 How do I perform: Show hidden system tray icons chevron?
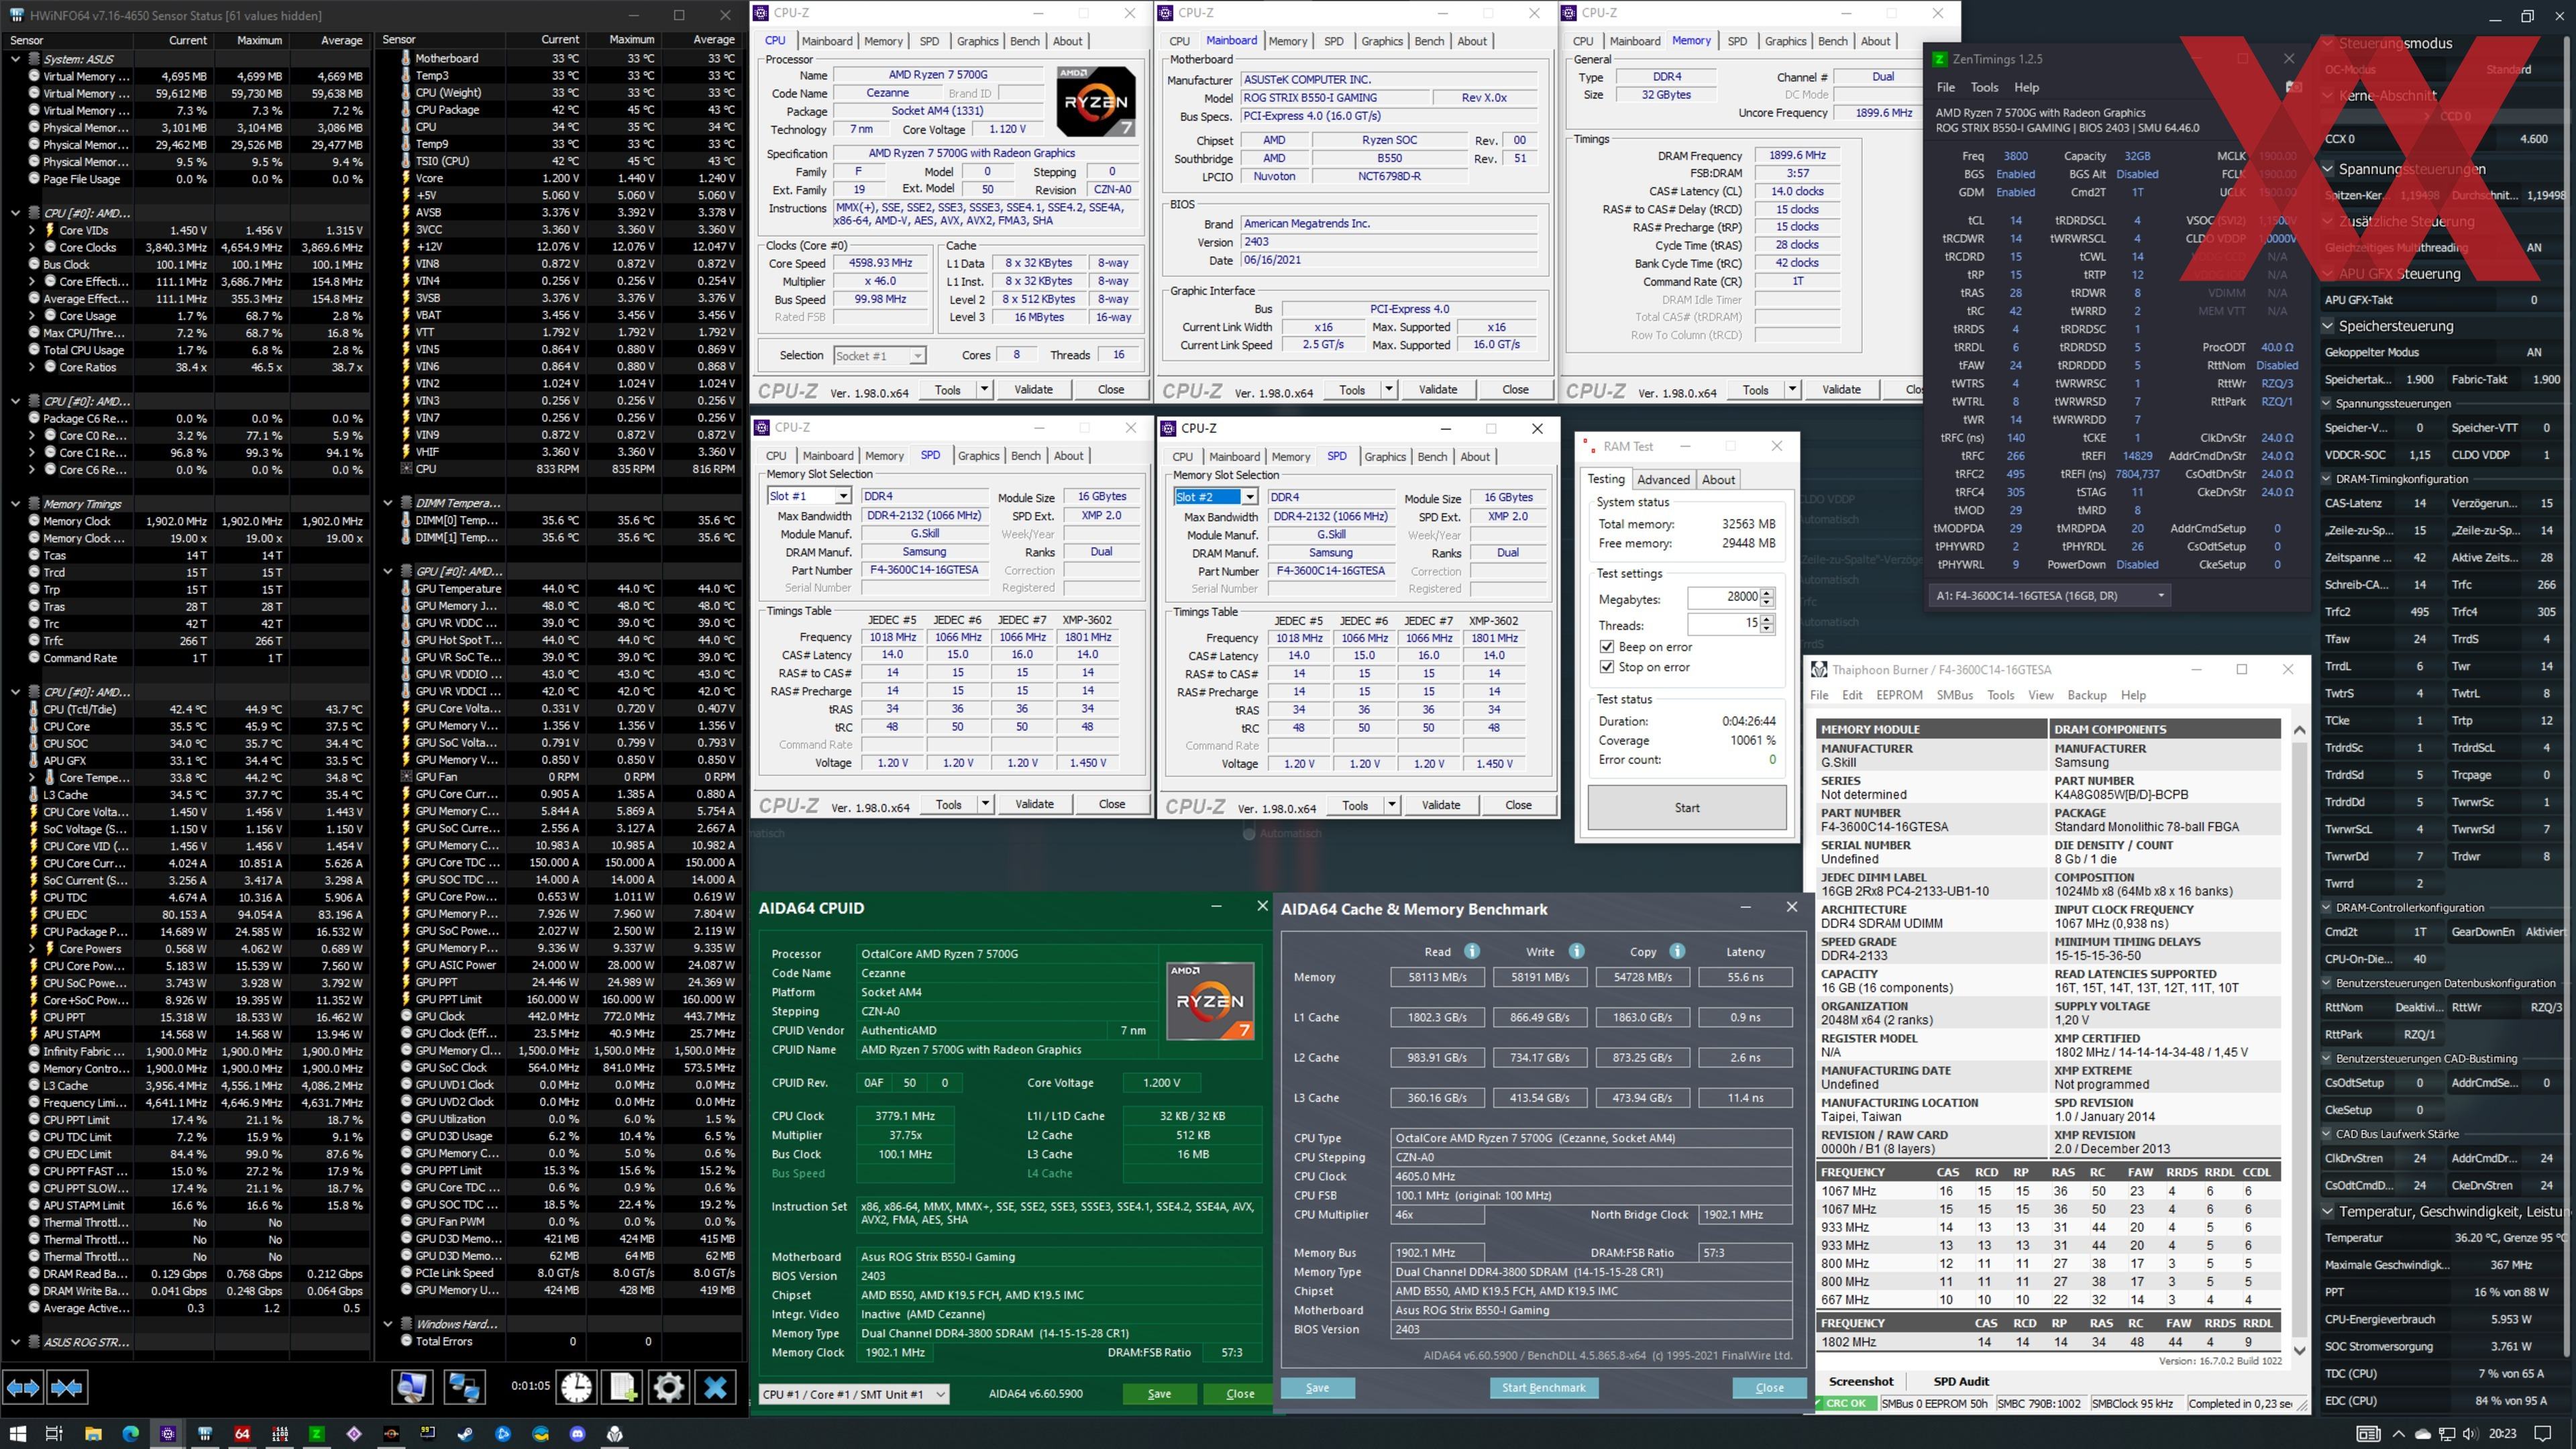click(2398, 1433)
